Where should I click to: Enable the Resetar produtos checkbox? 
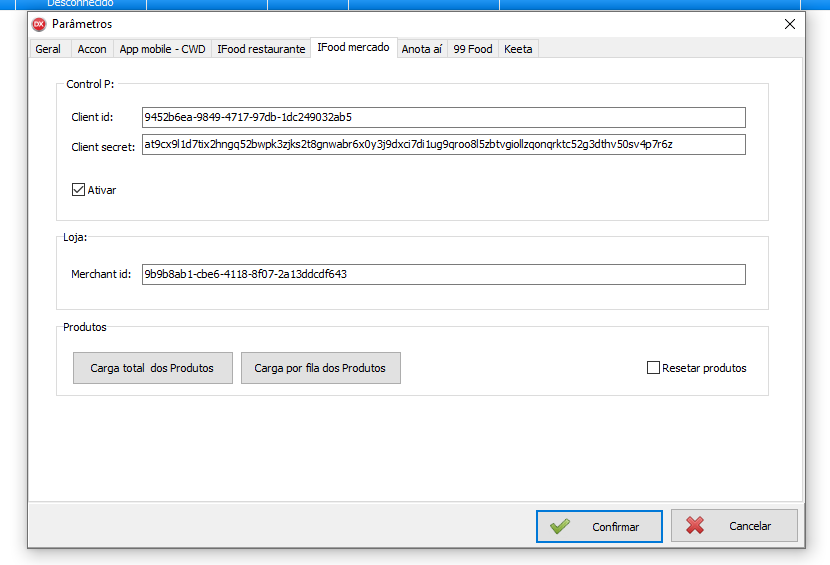[653, 367]
